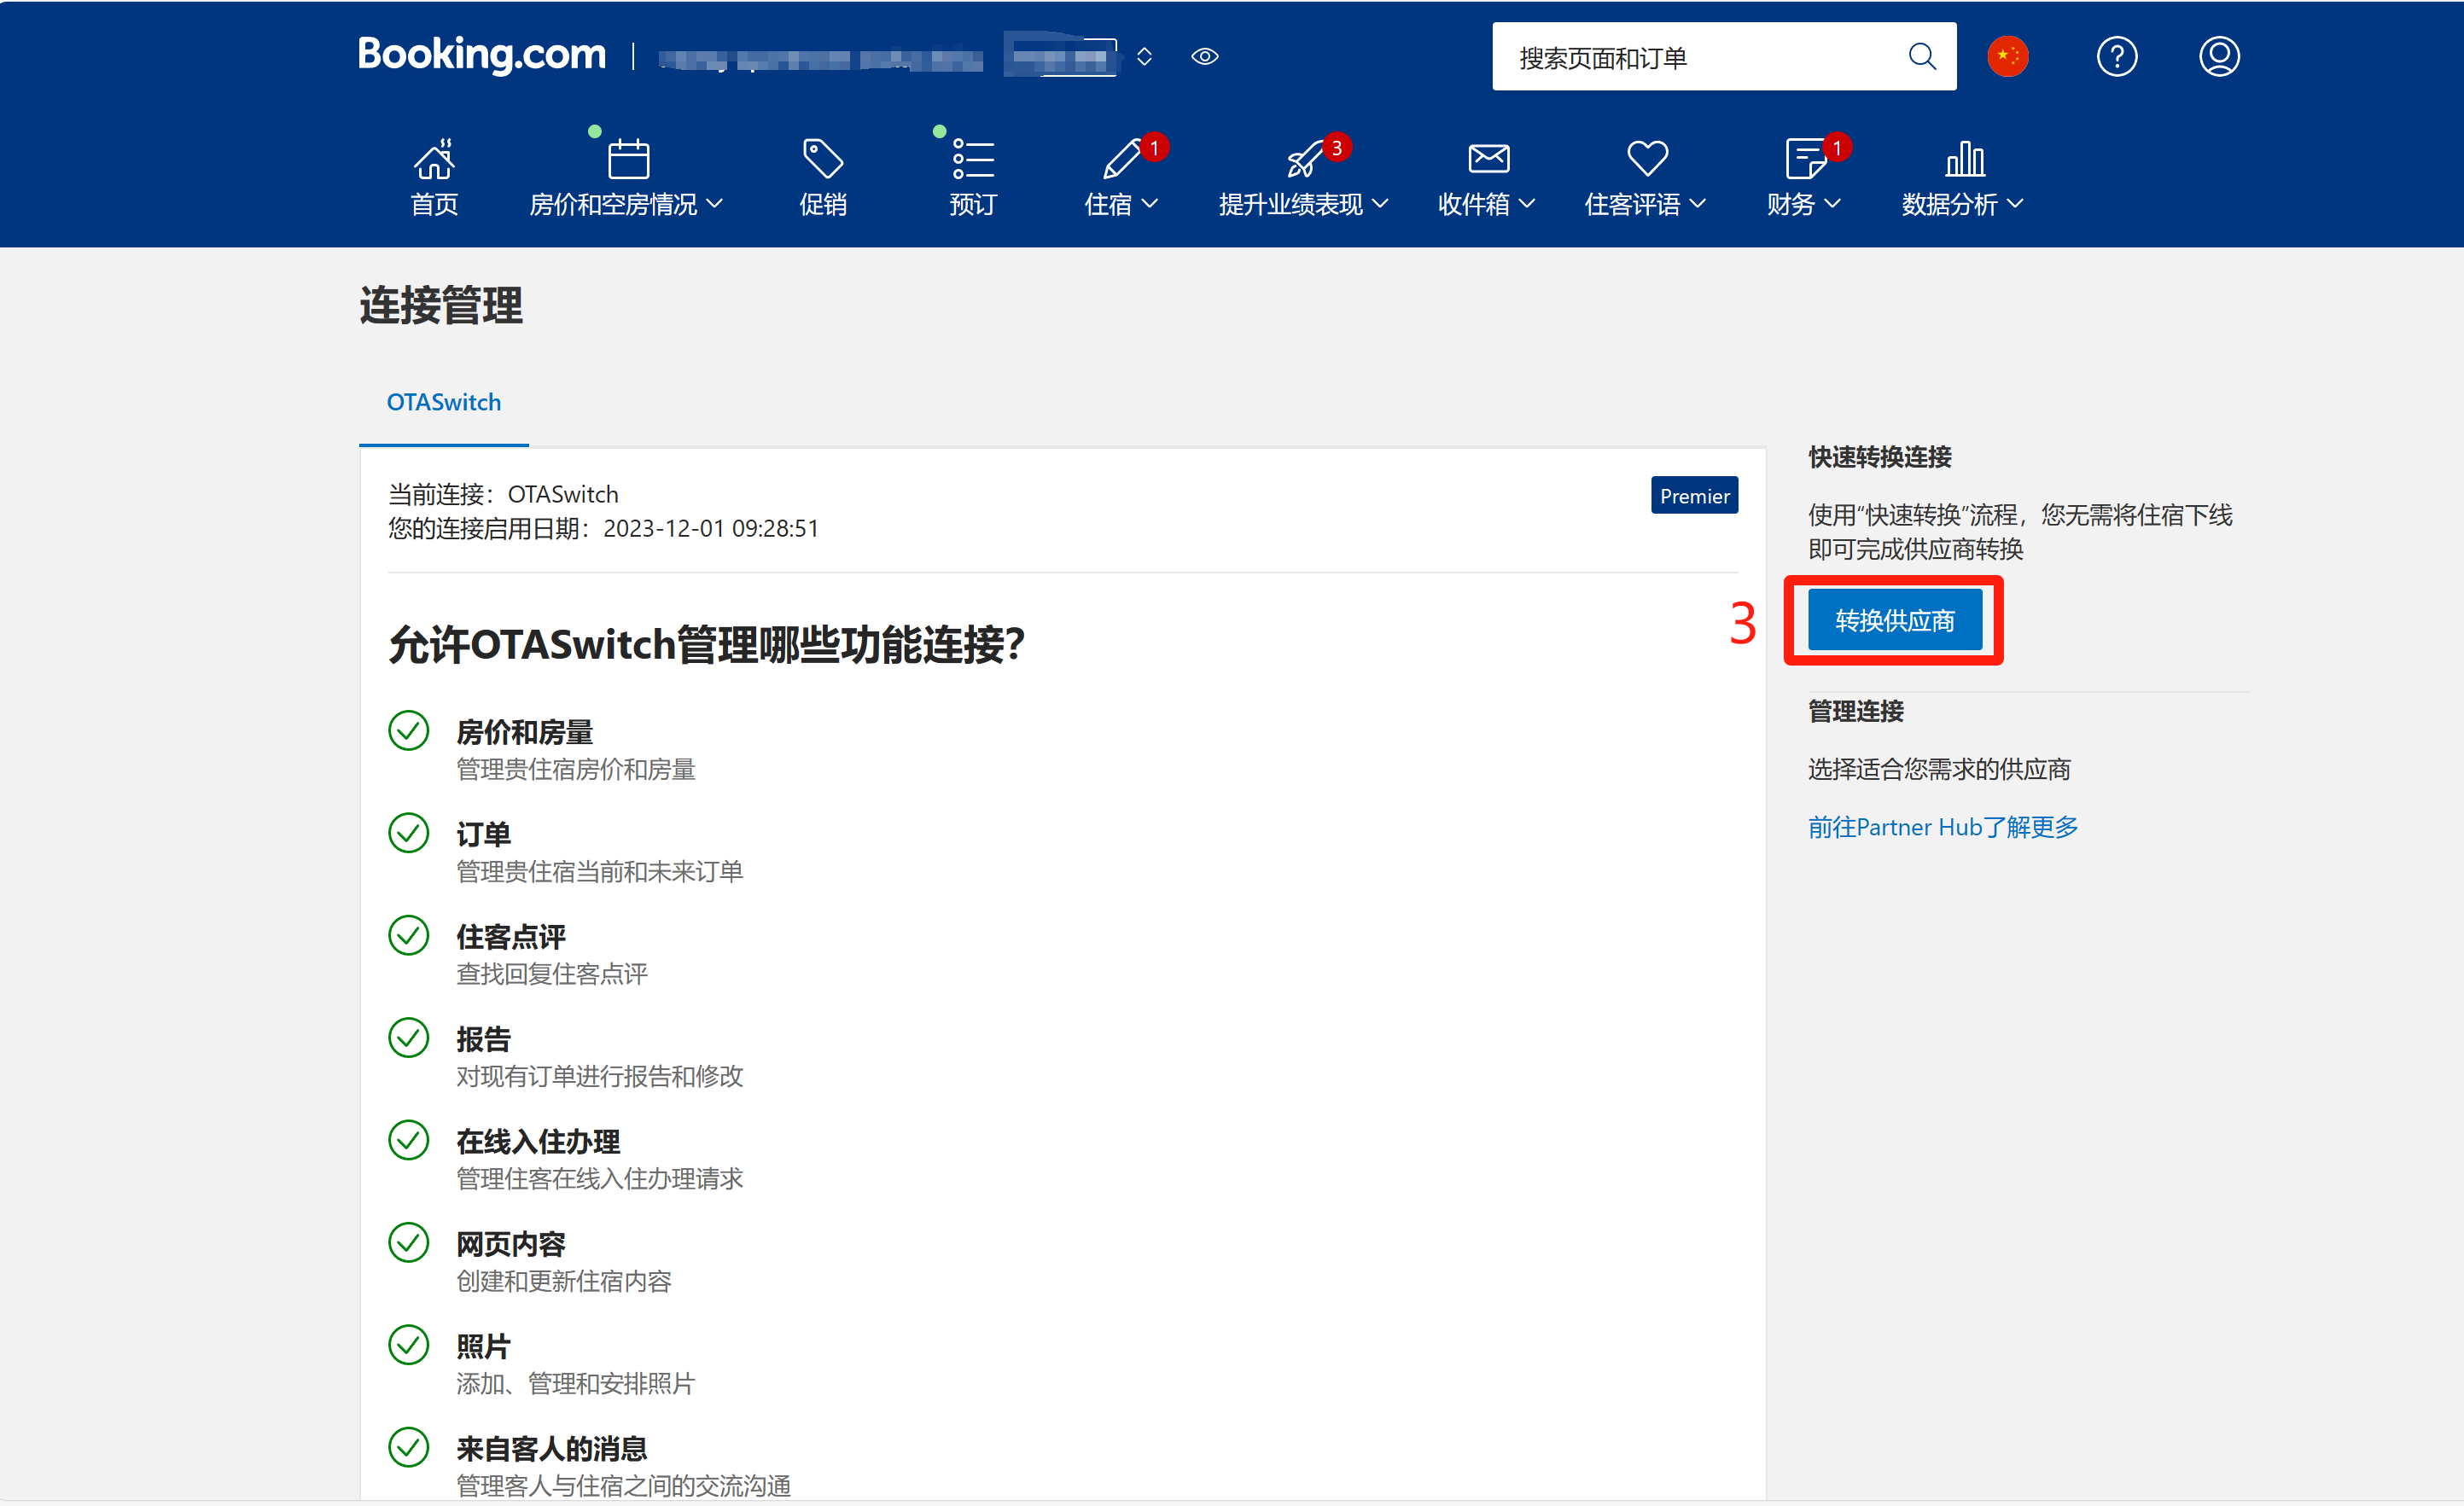The height and width of the screenshot is (1506, 2464).
Task: Open the 财务 menu label
Action: point(1791,204)
